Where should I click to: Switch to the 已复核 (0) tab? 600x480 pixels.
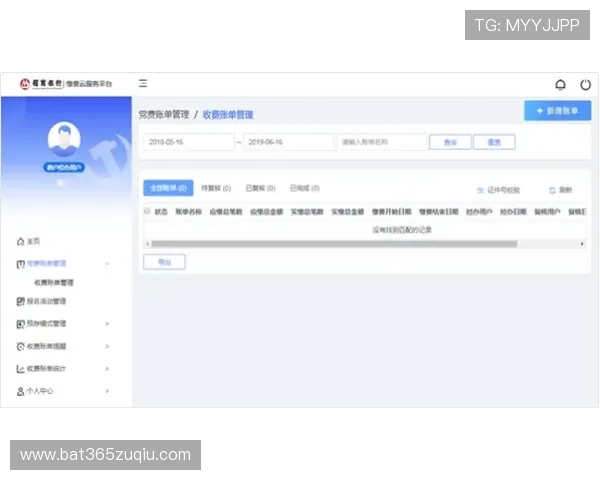point(261,188)
